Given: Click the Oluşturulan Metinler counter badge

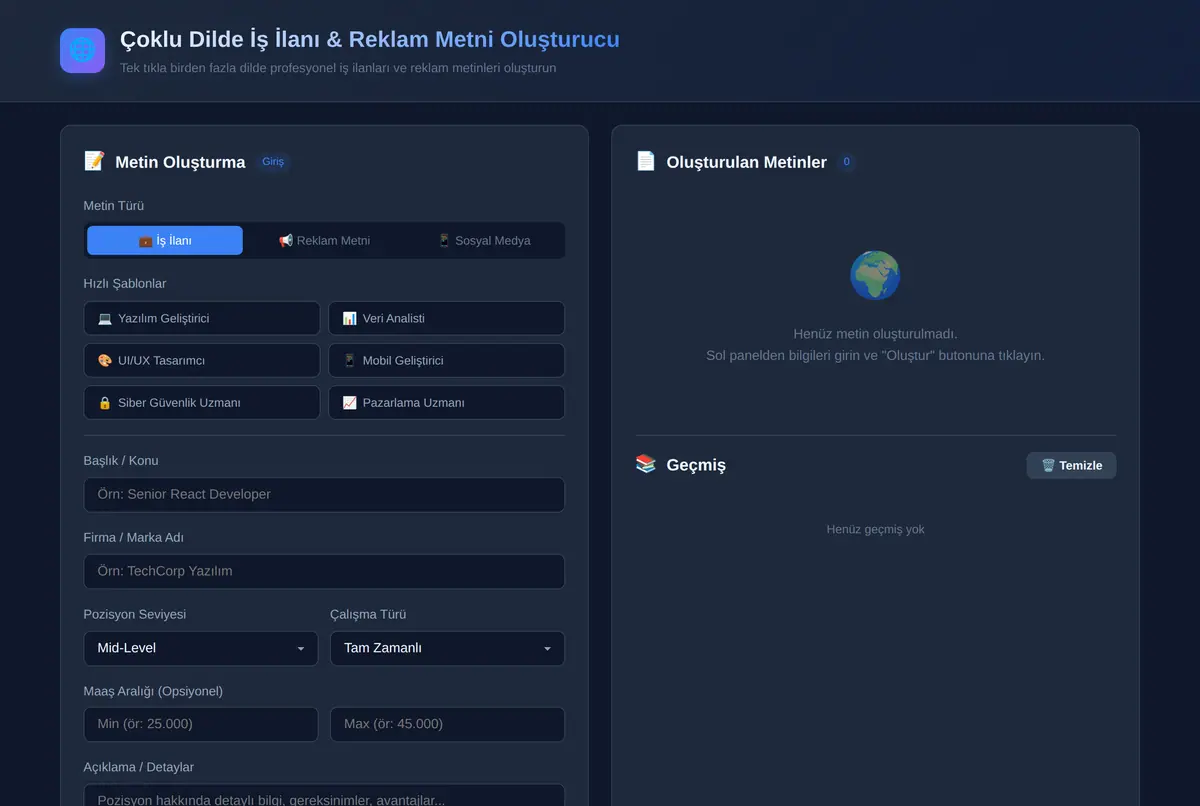Looking at the screenshot, I should point(846,161).
